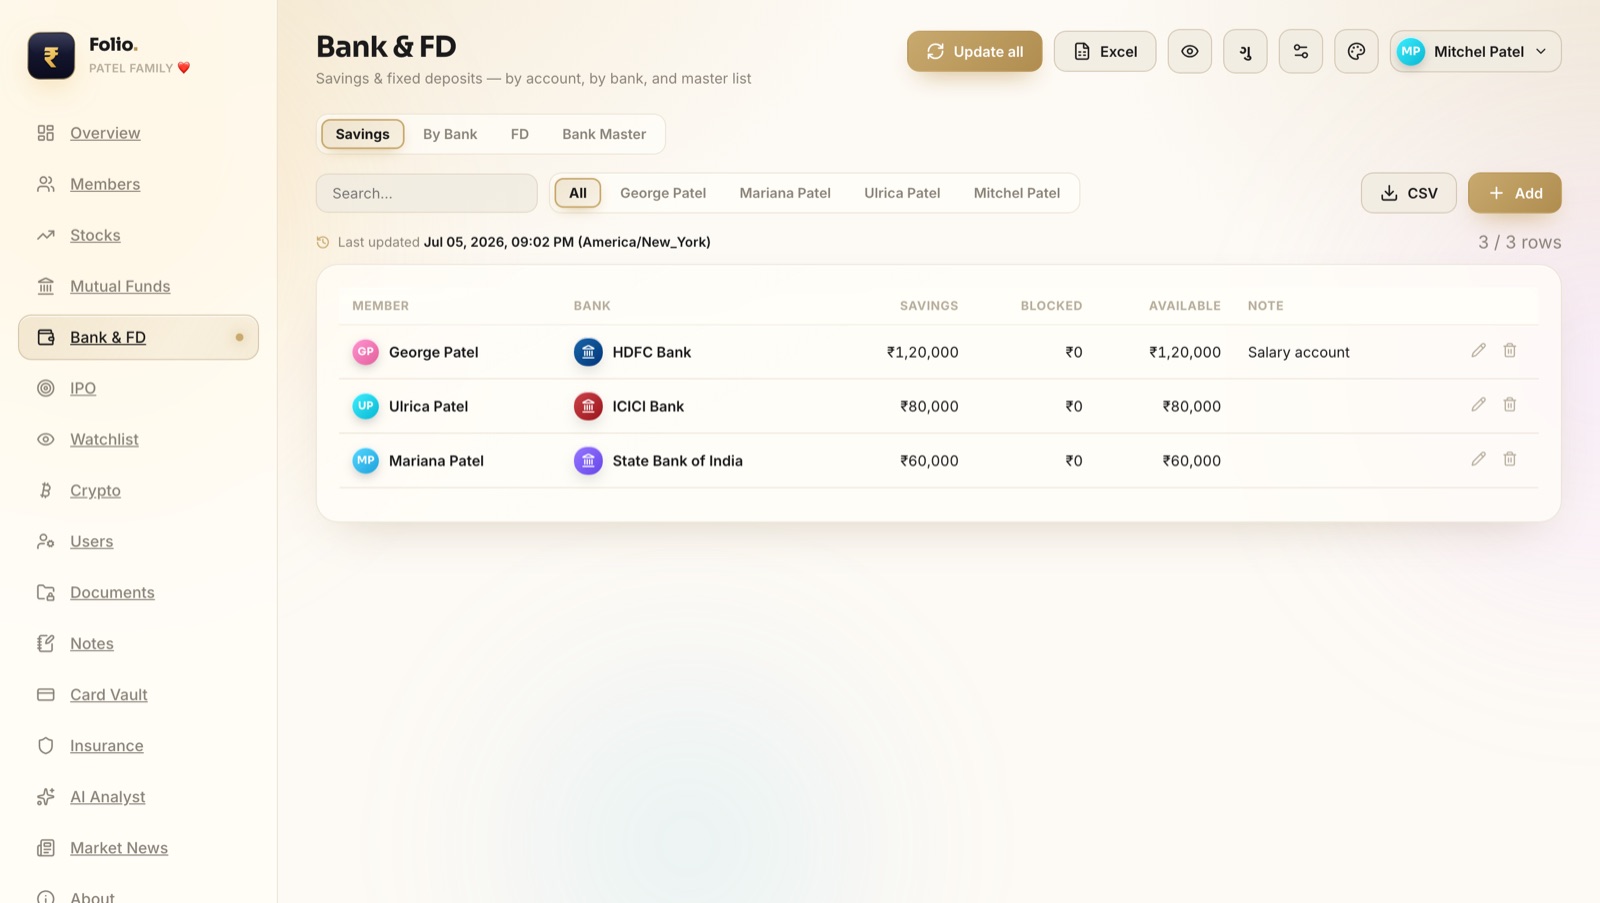
Task: Click the Update all button
Action: (x=974, y=51)
